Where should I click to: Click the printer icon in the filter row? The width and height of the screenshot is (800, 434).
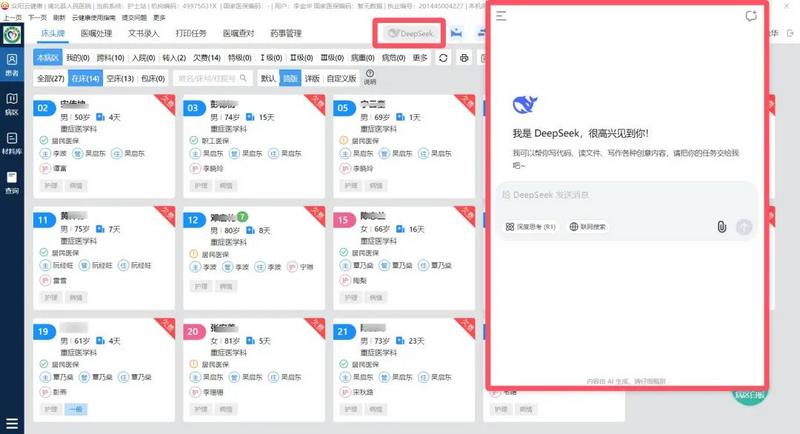[x=464, y=58]
